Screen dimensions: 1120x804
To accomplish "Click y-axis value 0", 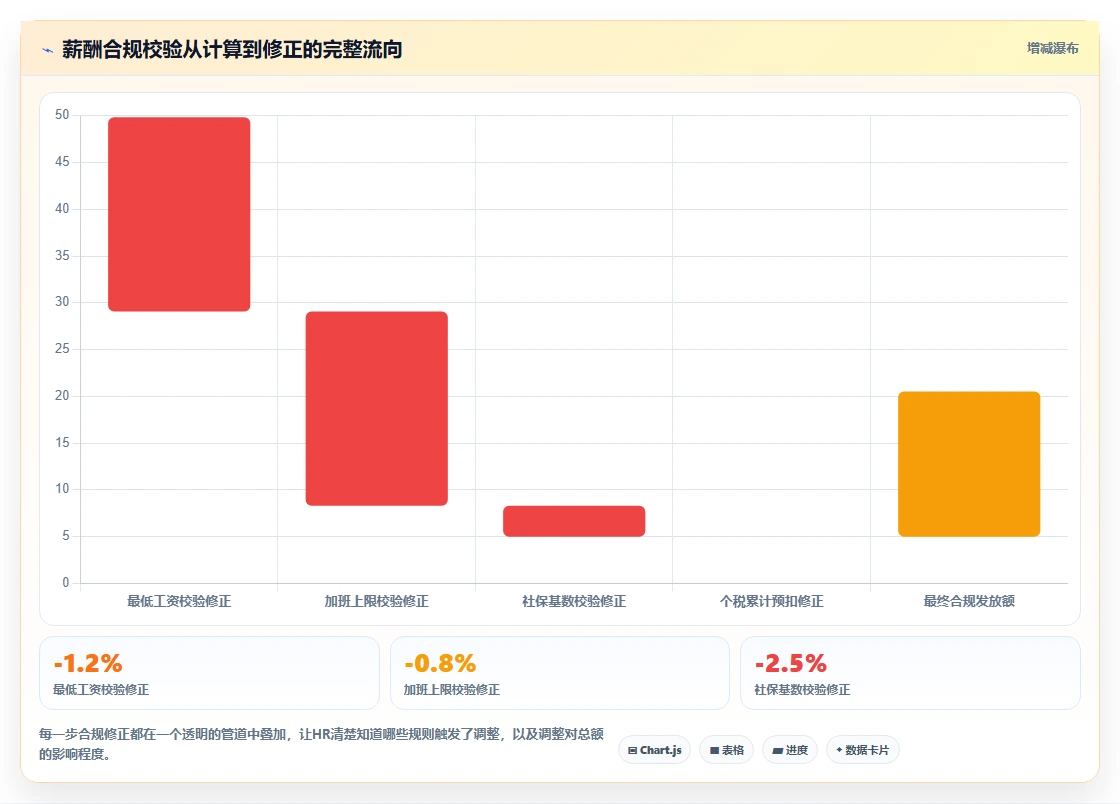I will tap(66, 582).
